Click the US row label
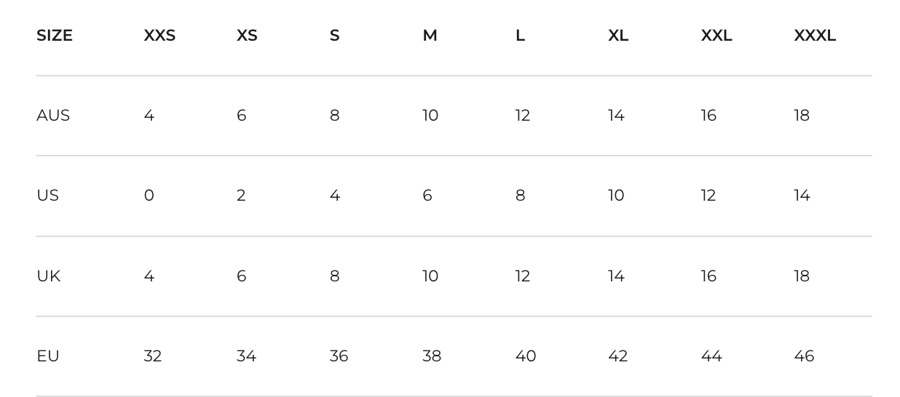 [48, 196]
